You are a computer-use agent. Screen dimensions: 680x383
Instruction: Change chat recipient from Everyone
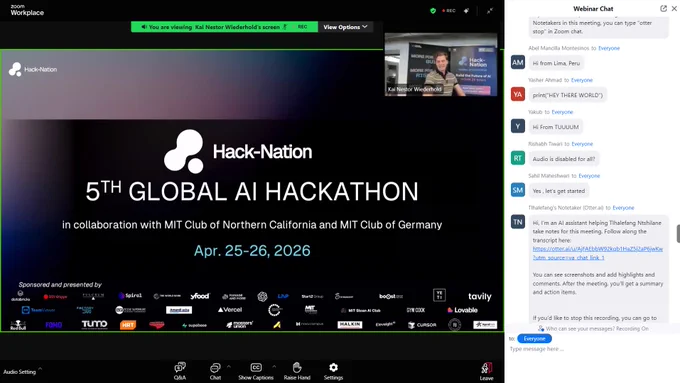[534, 338]
